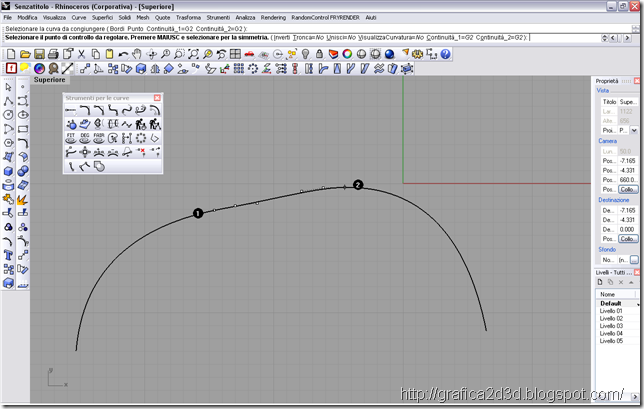Open the Rendering menu
The width and height of the screenshot is (644, 409).
pos(273,18)
